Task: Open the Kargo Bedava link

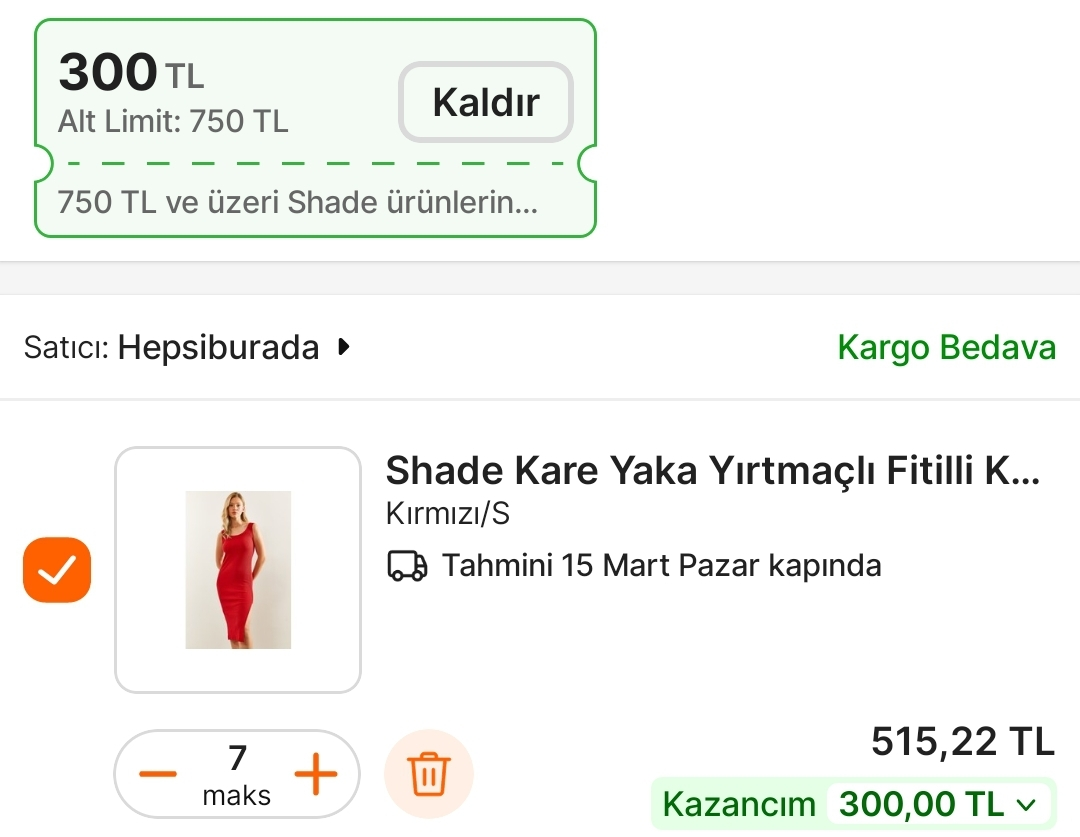Action: tap(946, 347)
